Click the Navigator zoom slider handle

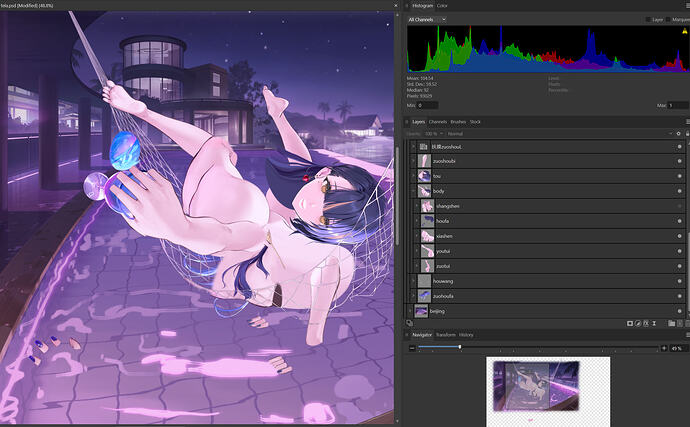[x=460, y=347]
